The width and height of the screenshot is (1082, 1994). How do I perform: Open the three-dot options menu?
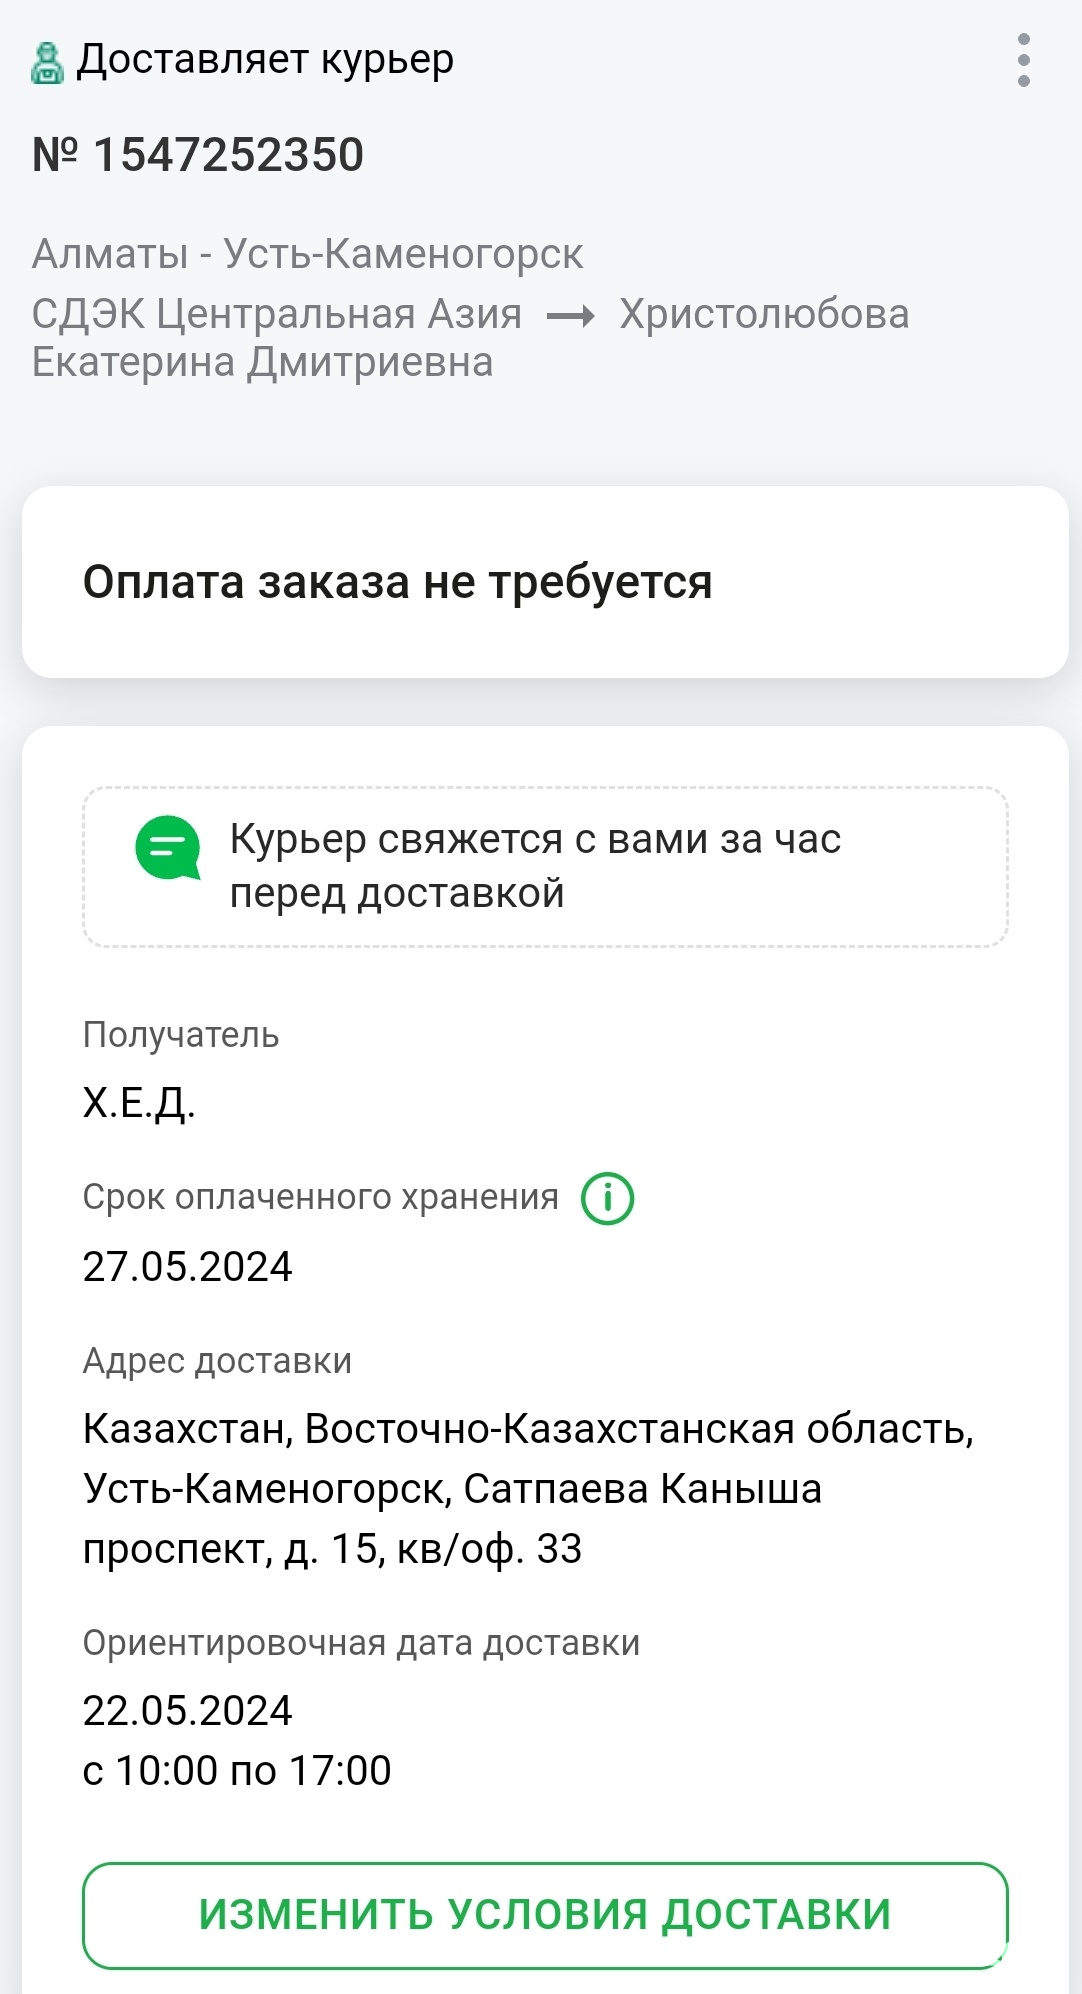(1023, 60)
